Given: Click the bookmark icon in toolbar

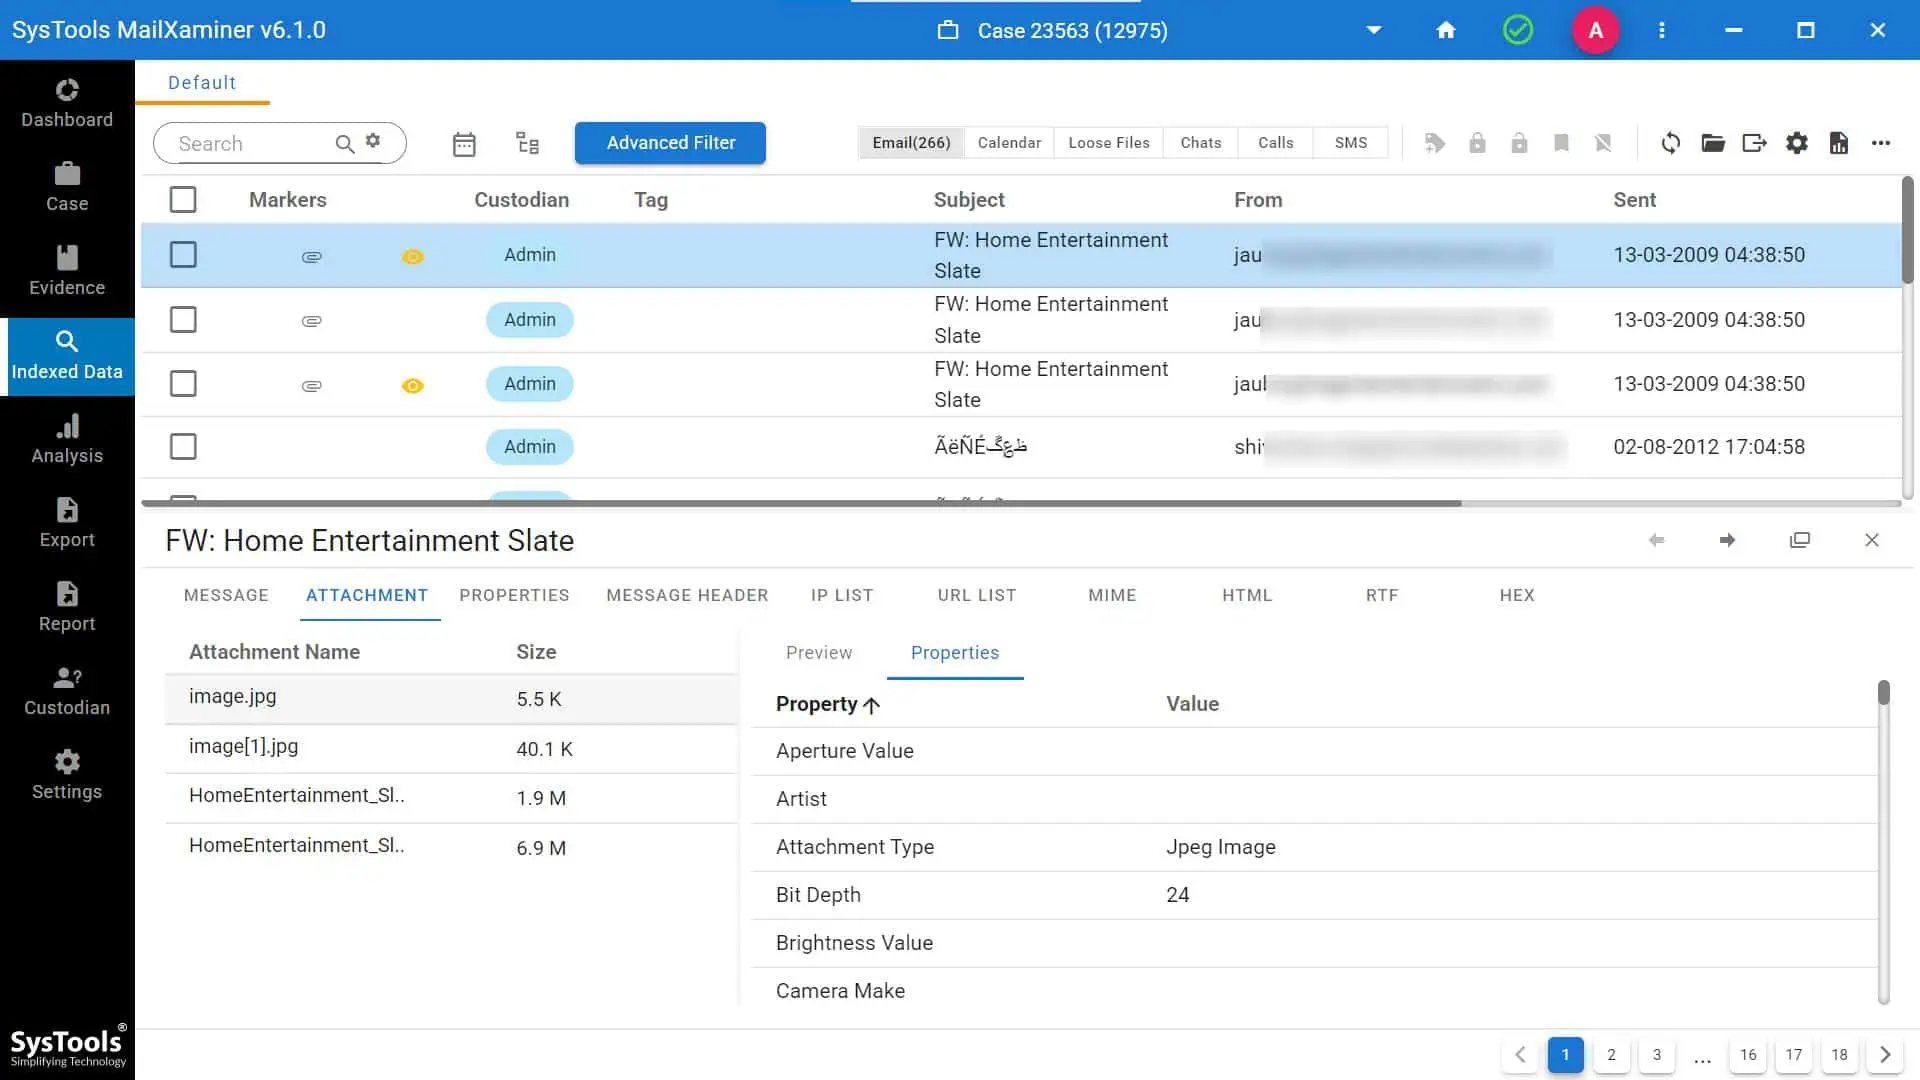Looking at the screenshot, I should [x=1561, y=143].
